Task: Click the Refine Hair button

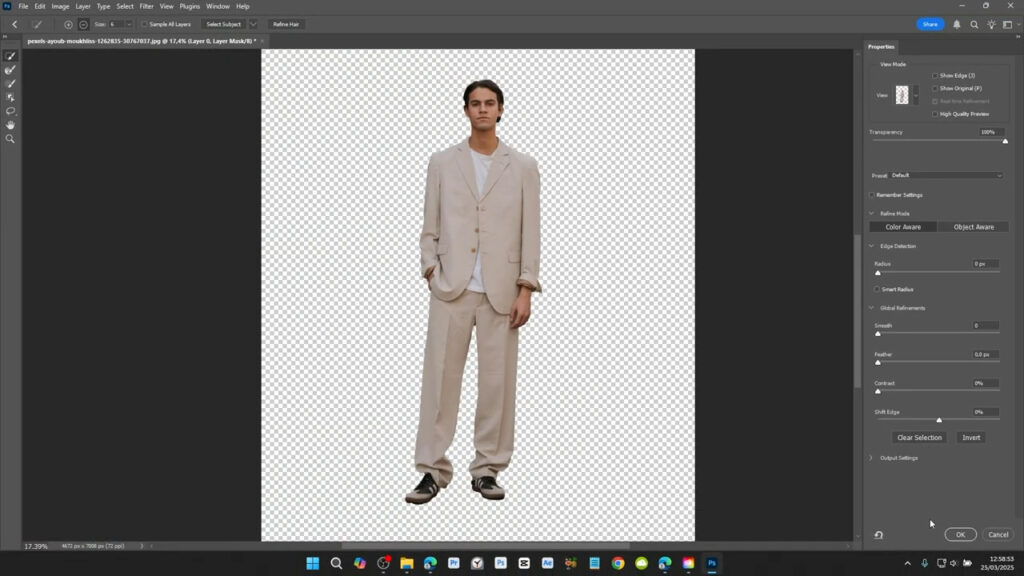Action: (x=287, y=24)
